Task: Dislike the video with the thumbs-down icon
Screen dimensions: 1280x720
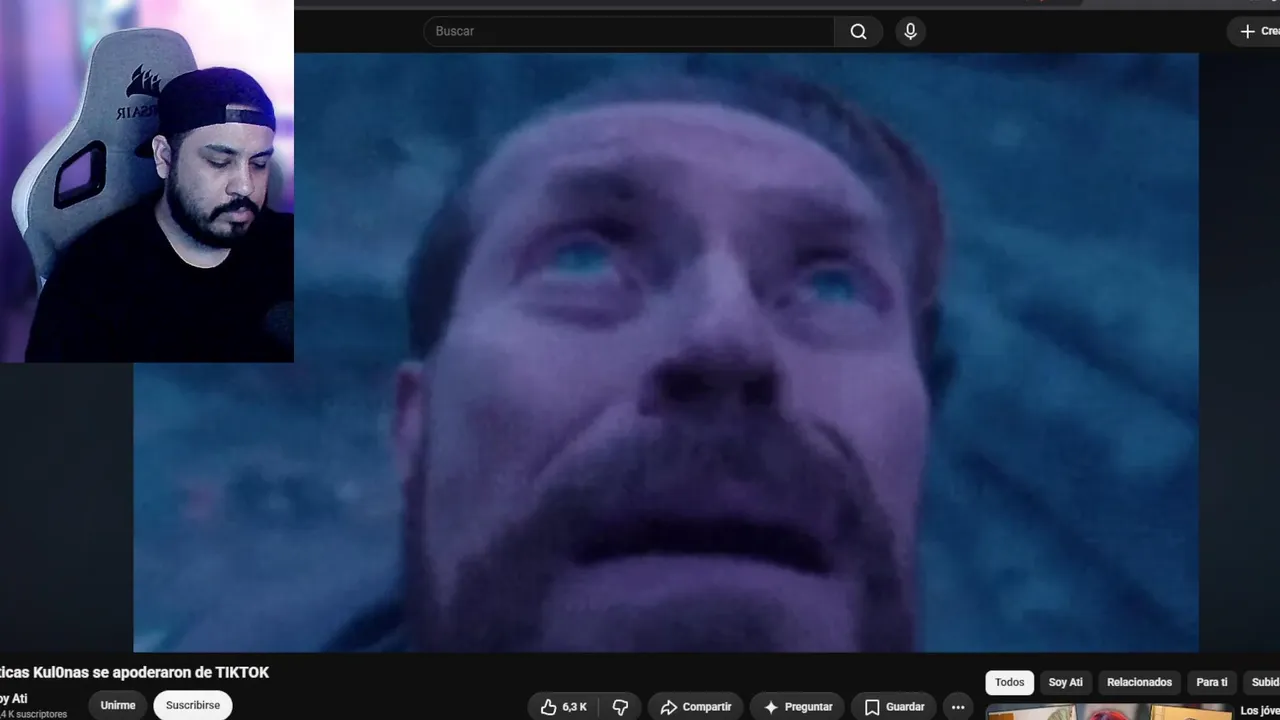Action: (620, 707)
